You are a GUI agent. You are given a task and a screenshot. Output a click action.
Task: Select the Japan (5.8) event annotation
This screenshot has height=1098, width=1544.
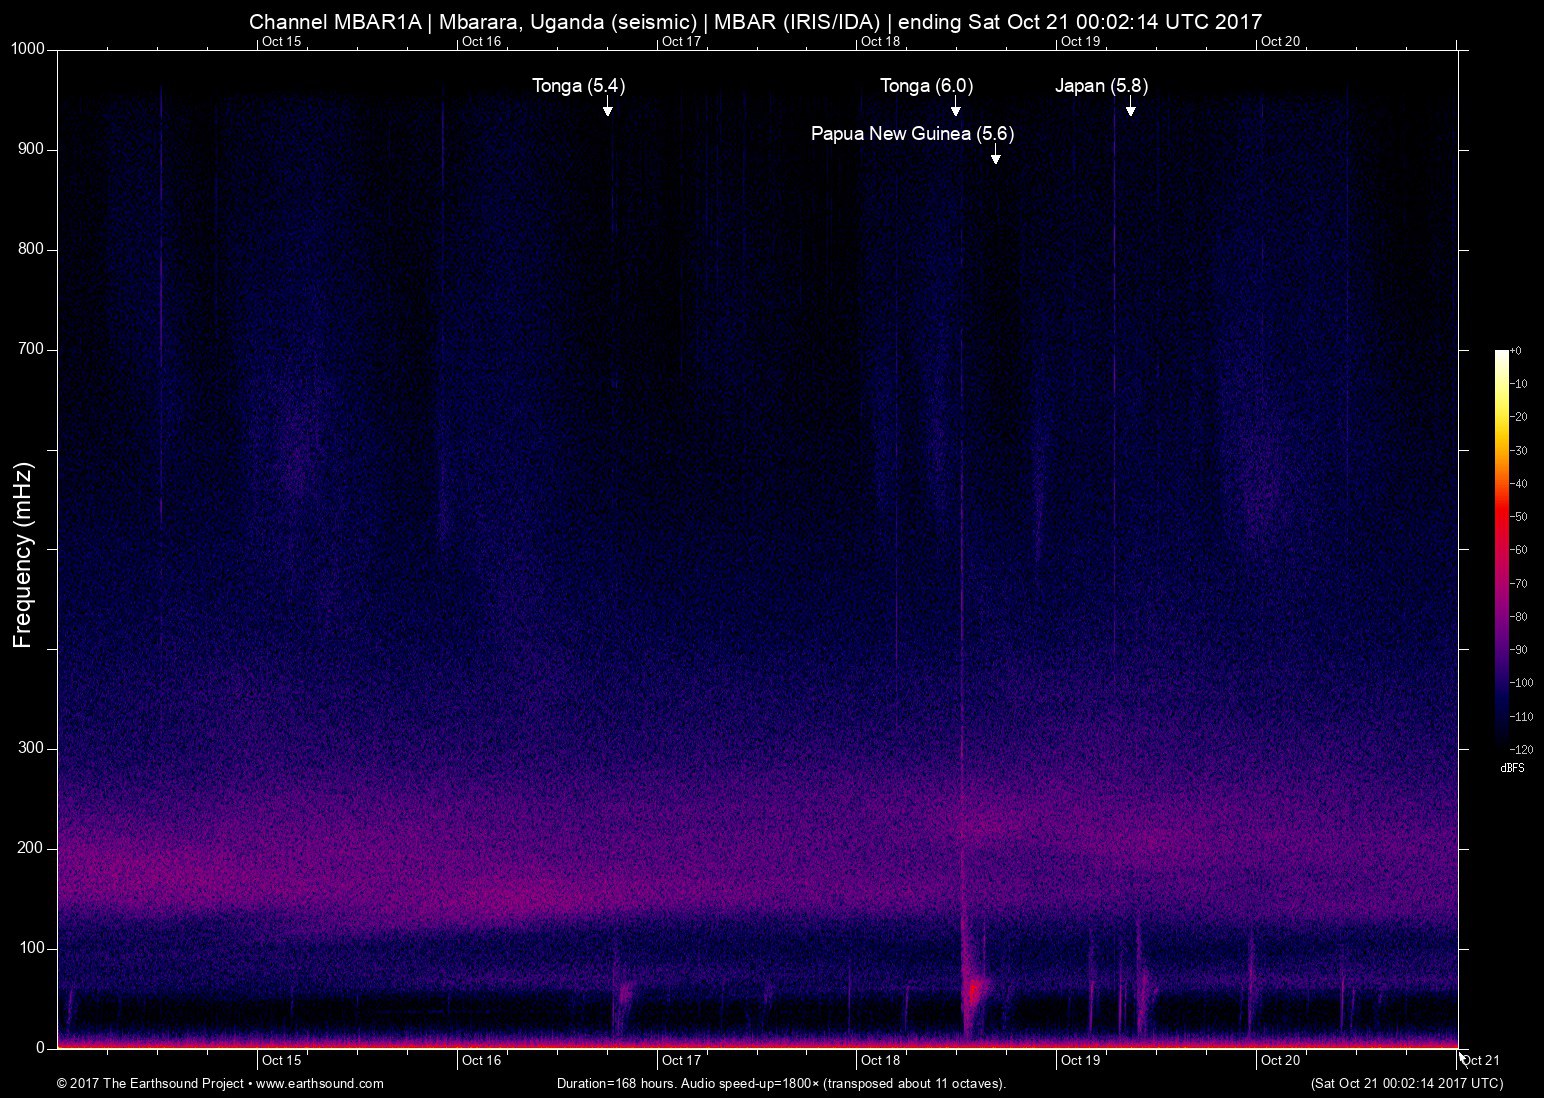[1101, 86]
